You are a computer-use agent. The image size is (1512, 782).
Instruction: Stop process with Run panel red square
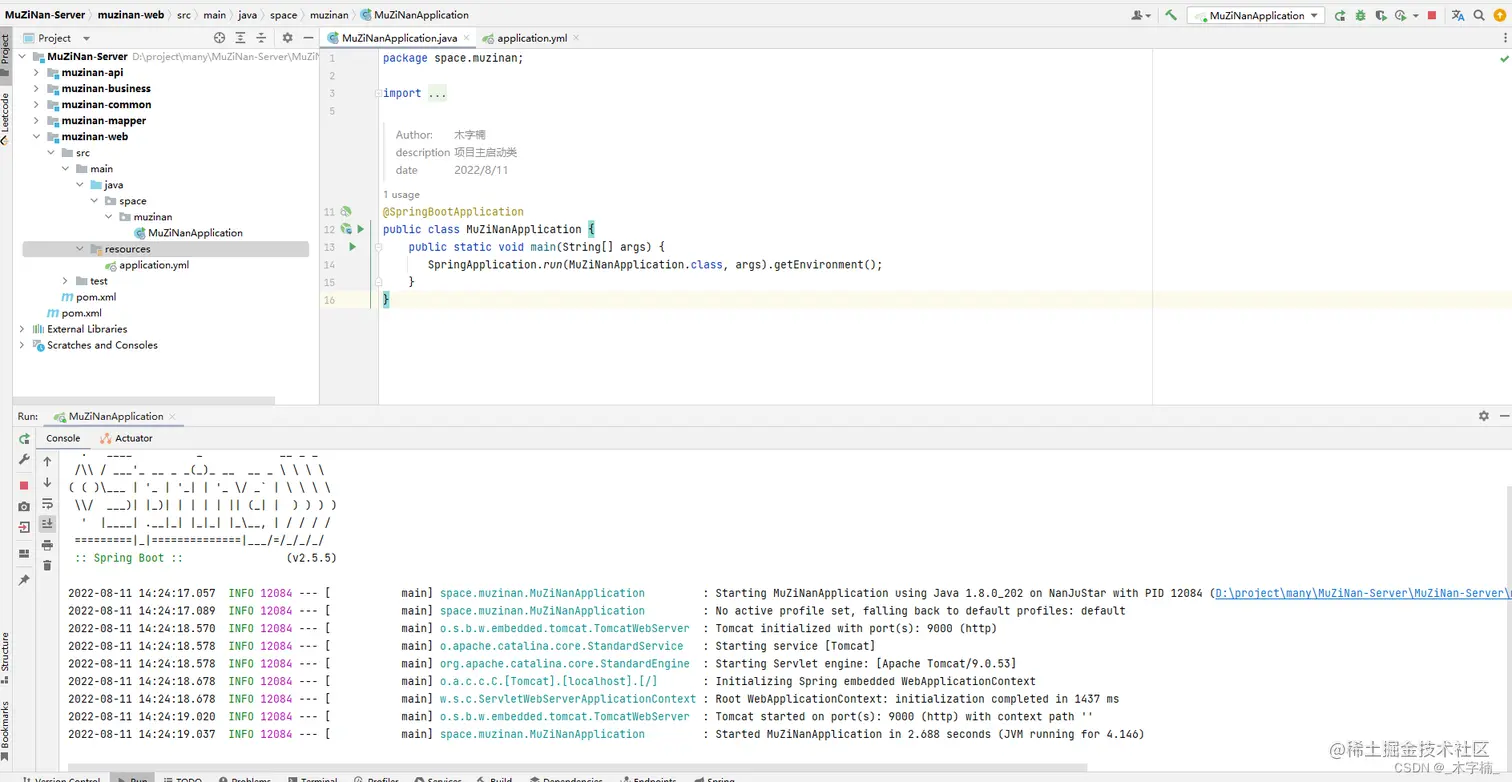pos(24,485)
